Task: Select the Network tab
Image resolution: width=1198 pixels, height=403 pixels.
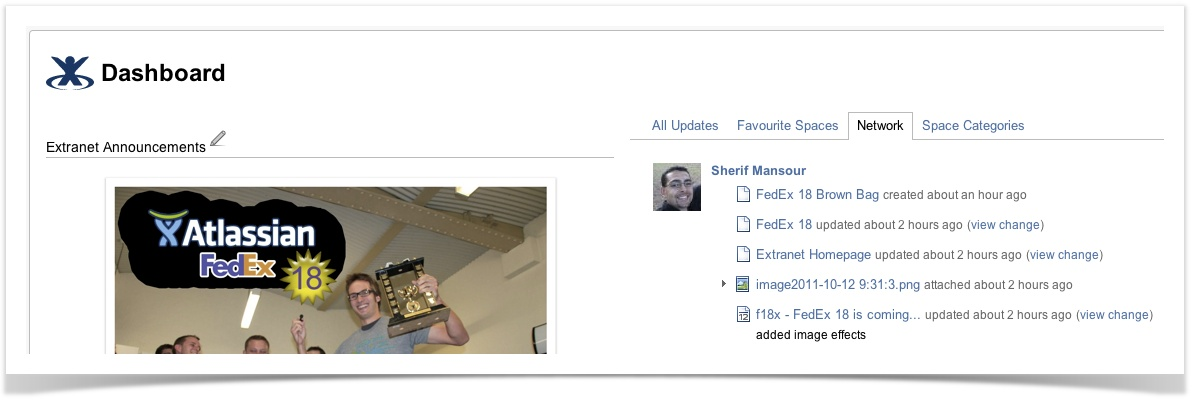Action: click(880, 125)
